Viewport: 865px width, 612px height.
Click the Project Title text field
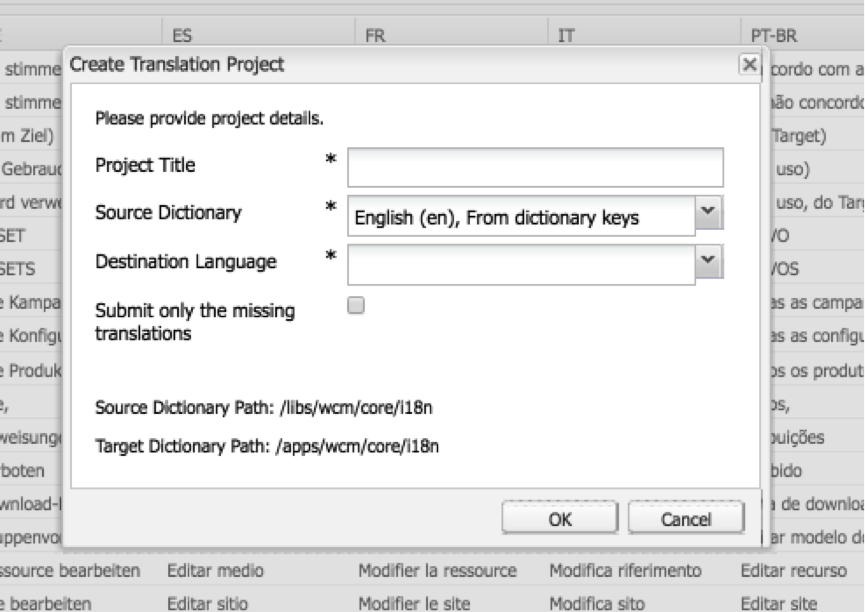(x=534, y=167)
